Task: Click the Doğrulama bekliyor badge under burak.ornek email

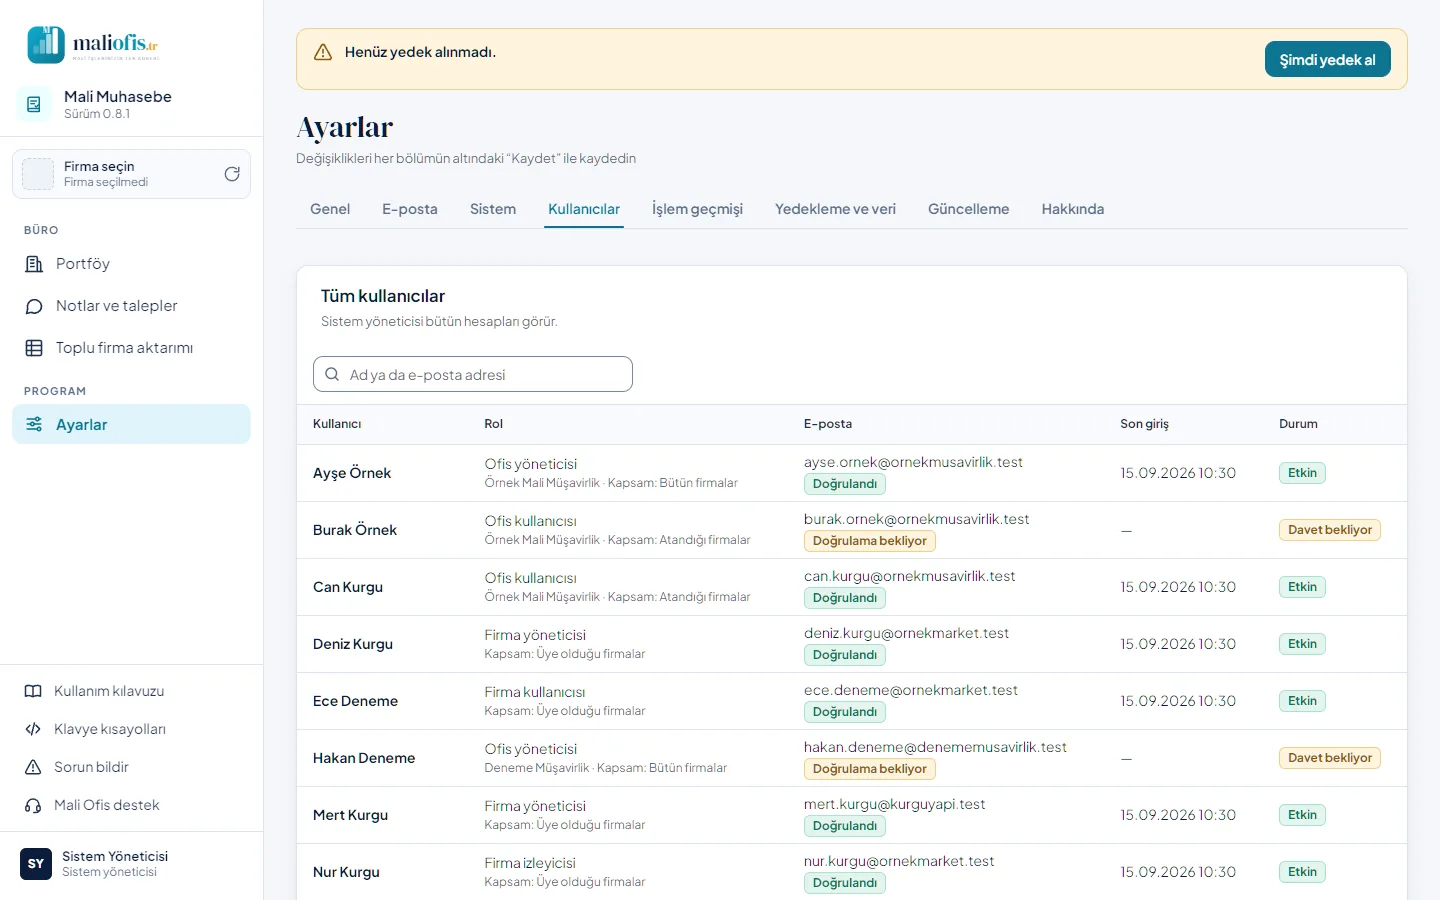Action: 870,541
